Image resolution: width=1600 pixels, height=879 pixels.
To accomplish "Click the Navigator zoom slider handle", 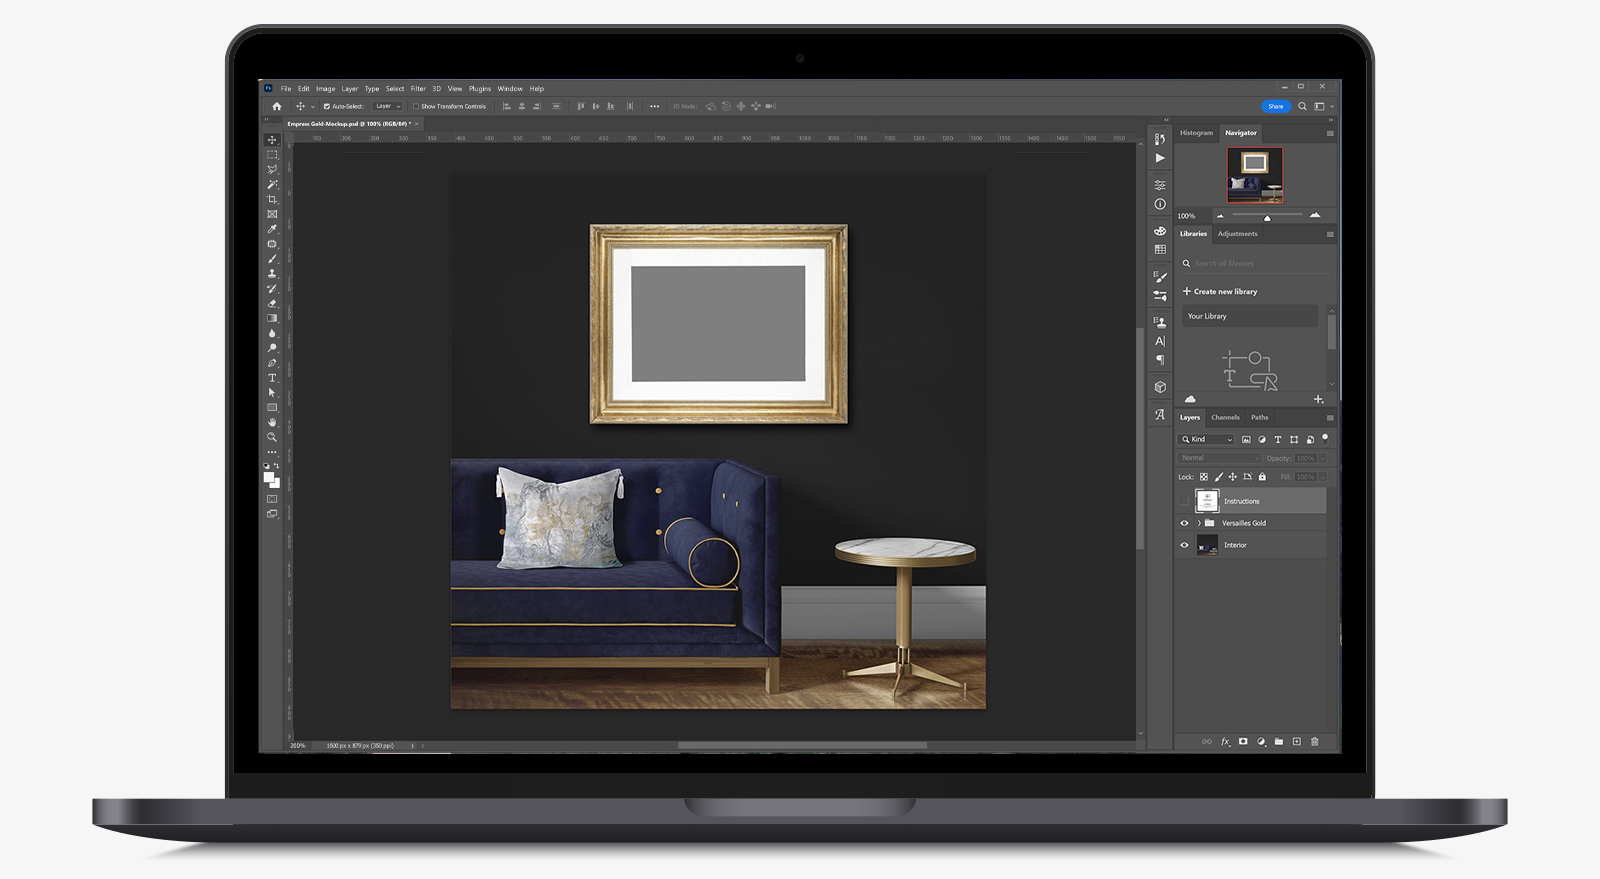I will click(x=1267, y=217).
